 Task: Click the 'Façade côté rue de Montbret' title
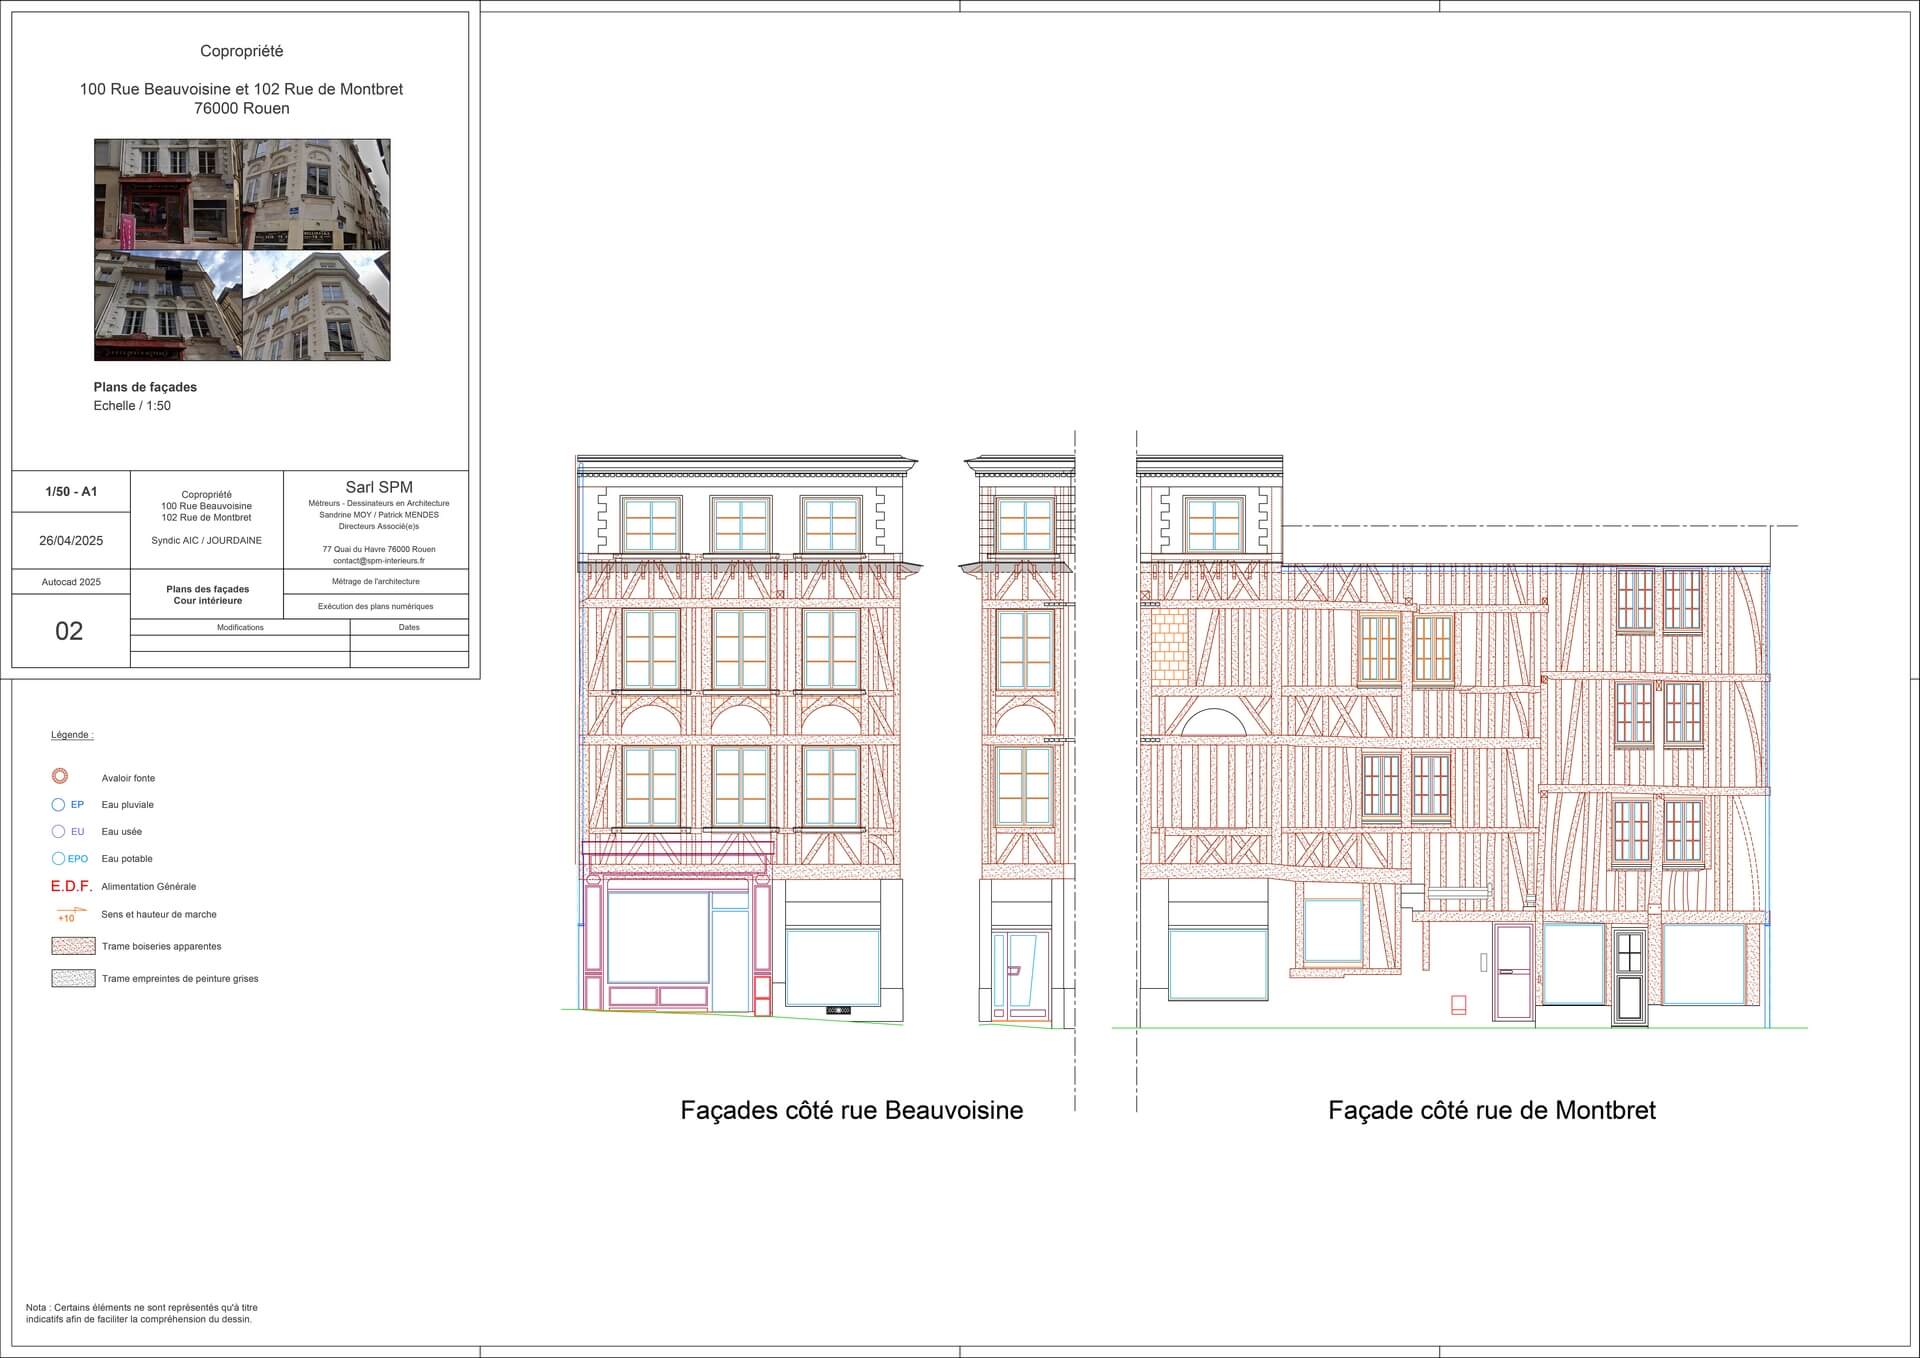[1491, 1111]
